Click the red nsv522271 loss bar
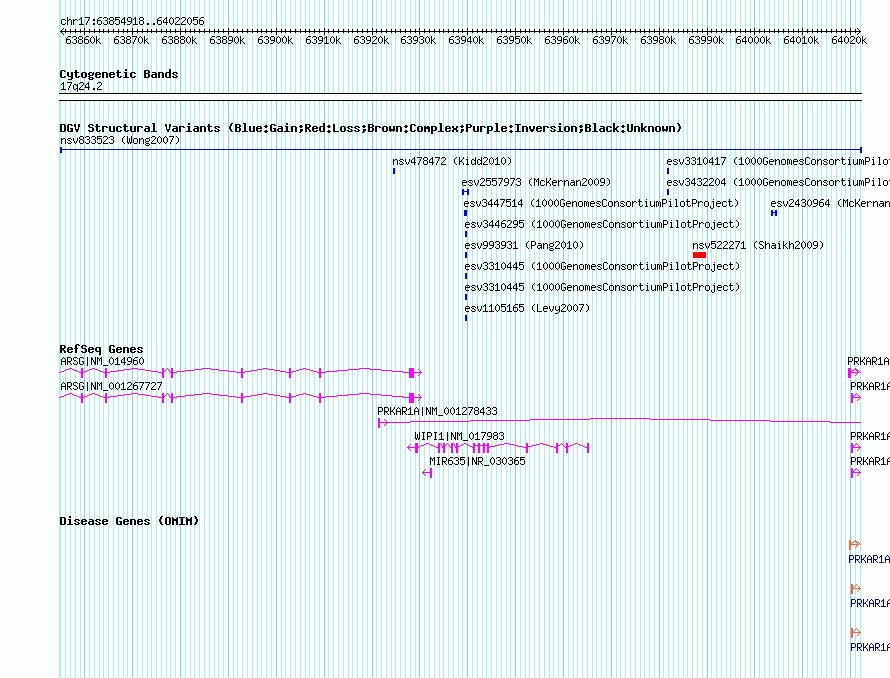 [699, 255]
